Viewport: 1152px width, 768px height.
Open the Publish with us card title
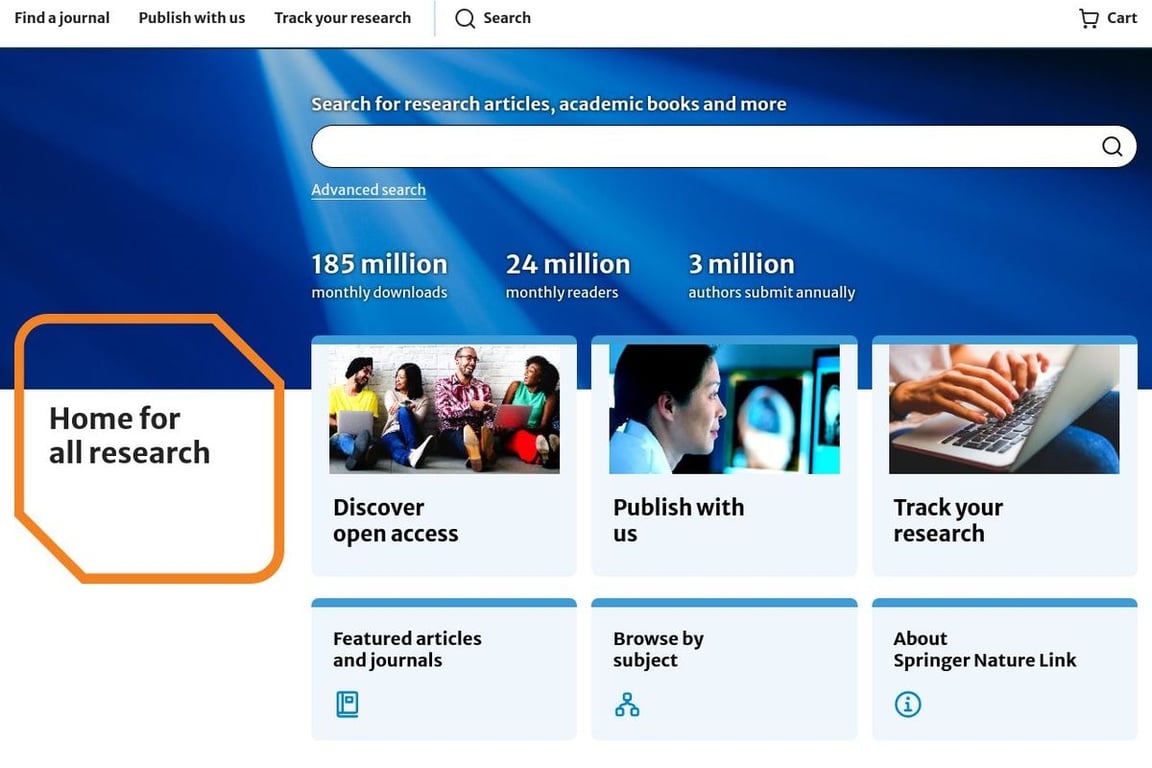click(678, 520)
